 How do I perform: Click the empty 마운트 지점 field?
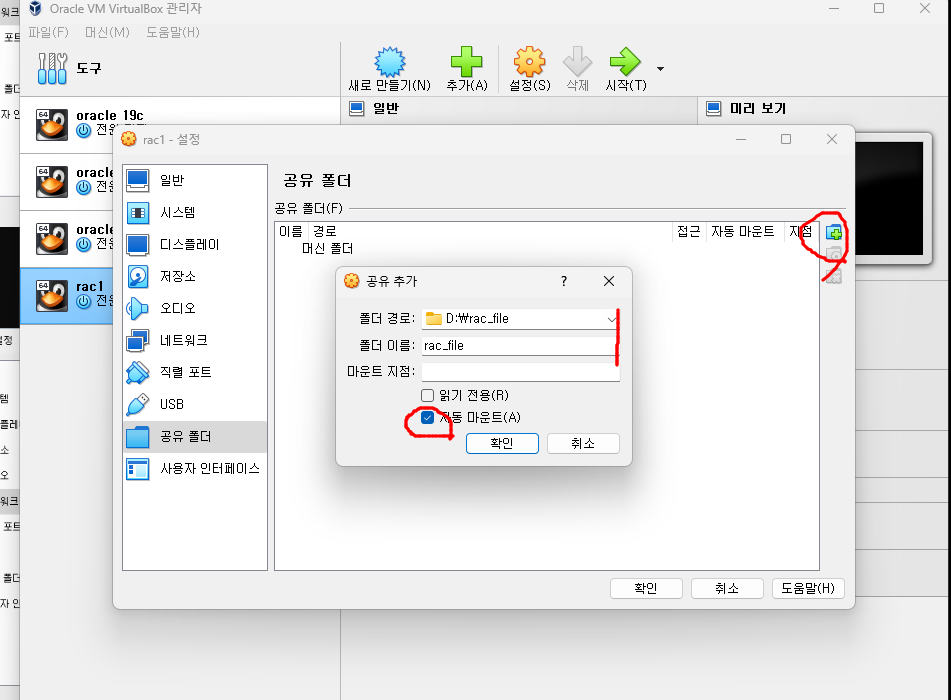520,372
